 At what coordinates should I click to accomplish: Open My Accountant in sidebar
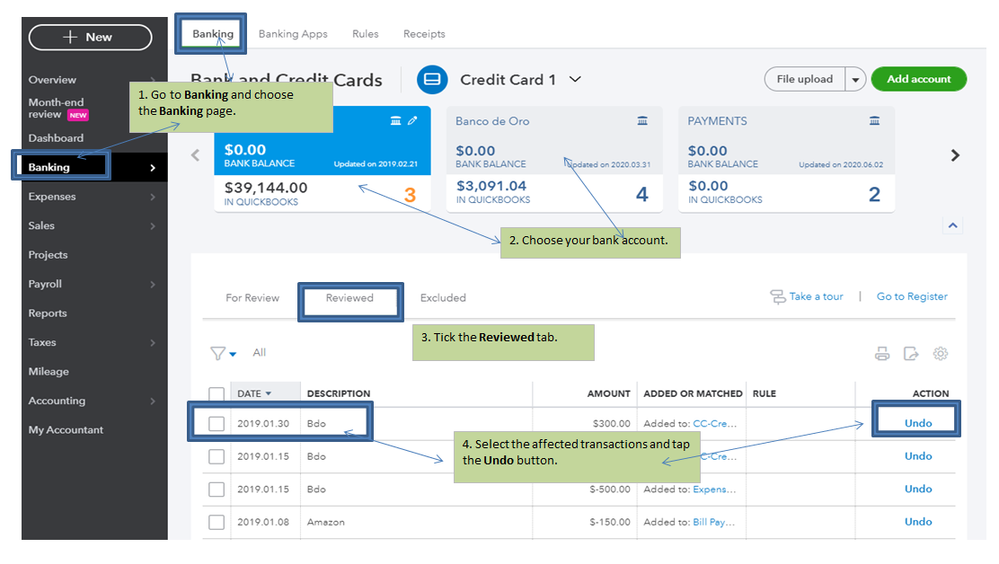coord(66,430)
